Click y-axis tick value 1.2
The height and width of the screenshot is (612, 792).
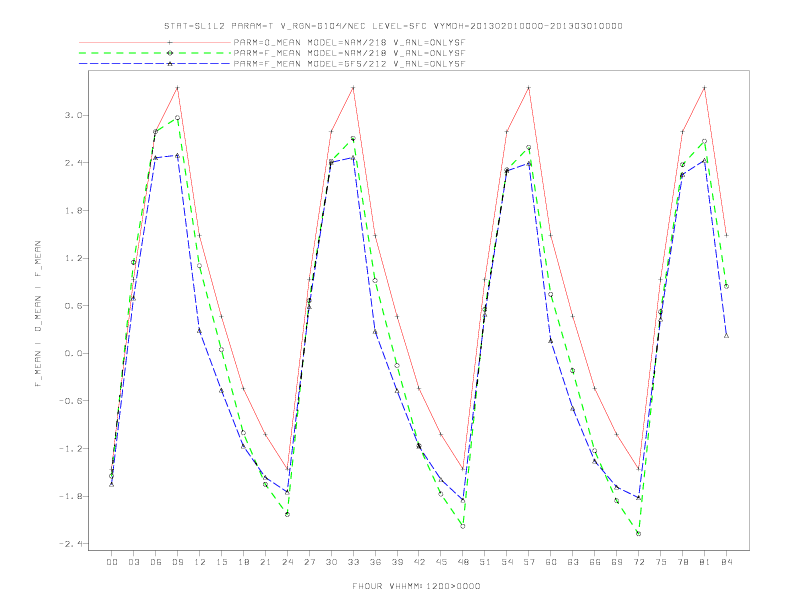[x=73, y=259]
